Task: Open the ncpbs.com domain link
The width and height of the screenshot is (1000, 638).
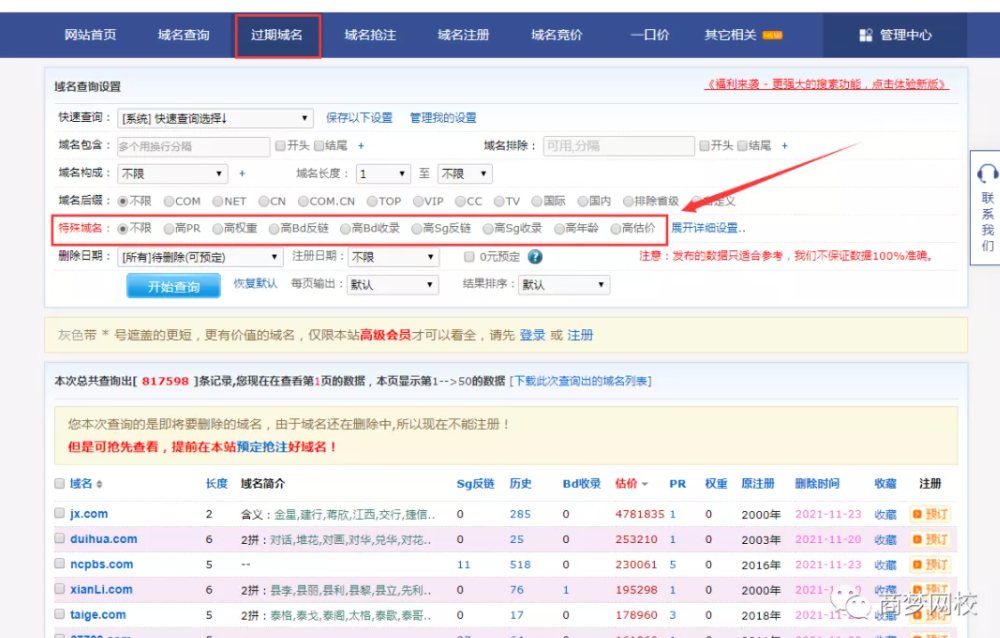Action: tap(101, 565)
